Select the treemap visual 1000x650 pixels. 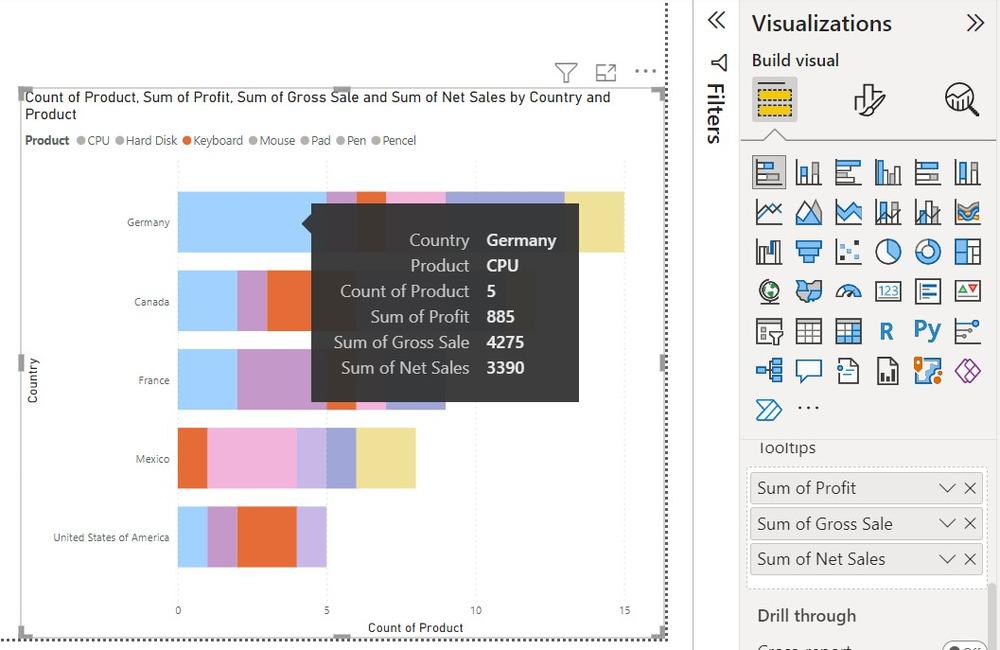967,252
